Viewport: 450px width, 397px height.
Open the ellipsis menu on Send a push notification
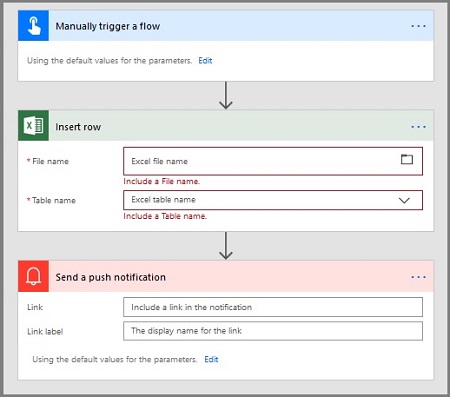pyautogui.click(x=418, y=277)
